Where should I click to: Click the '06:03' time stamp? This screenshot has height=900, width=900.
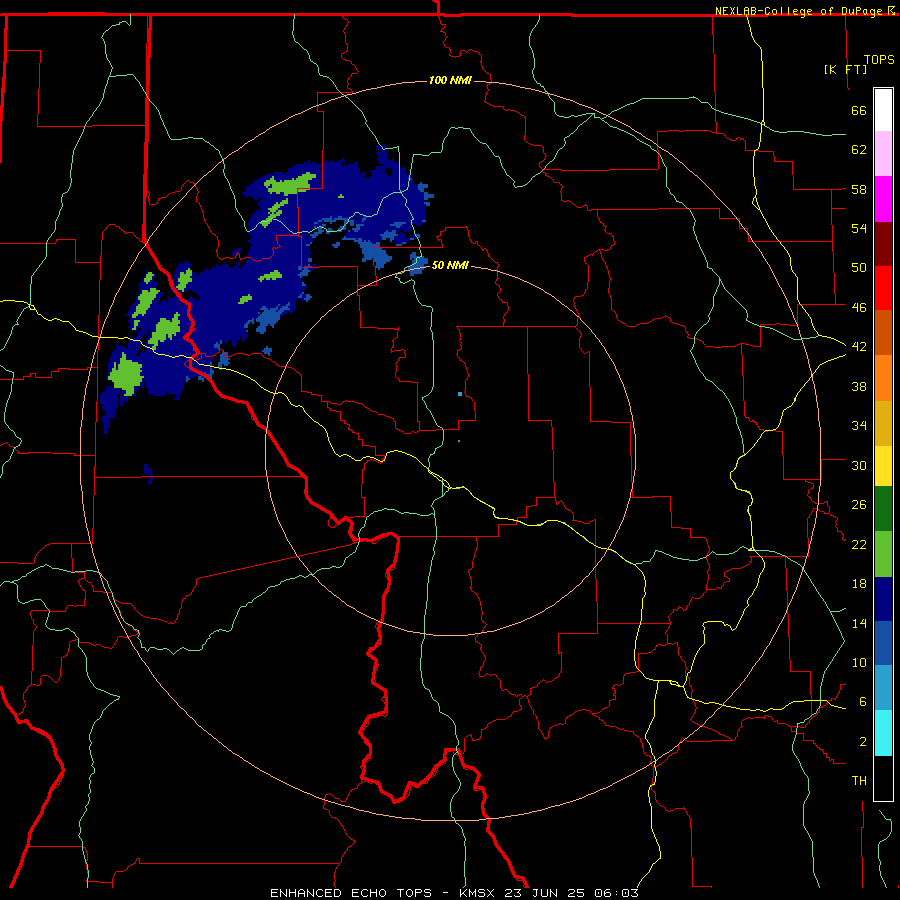[x=616, y=893]
